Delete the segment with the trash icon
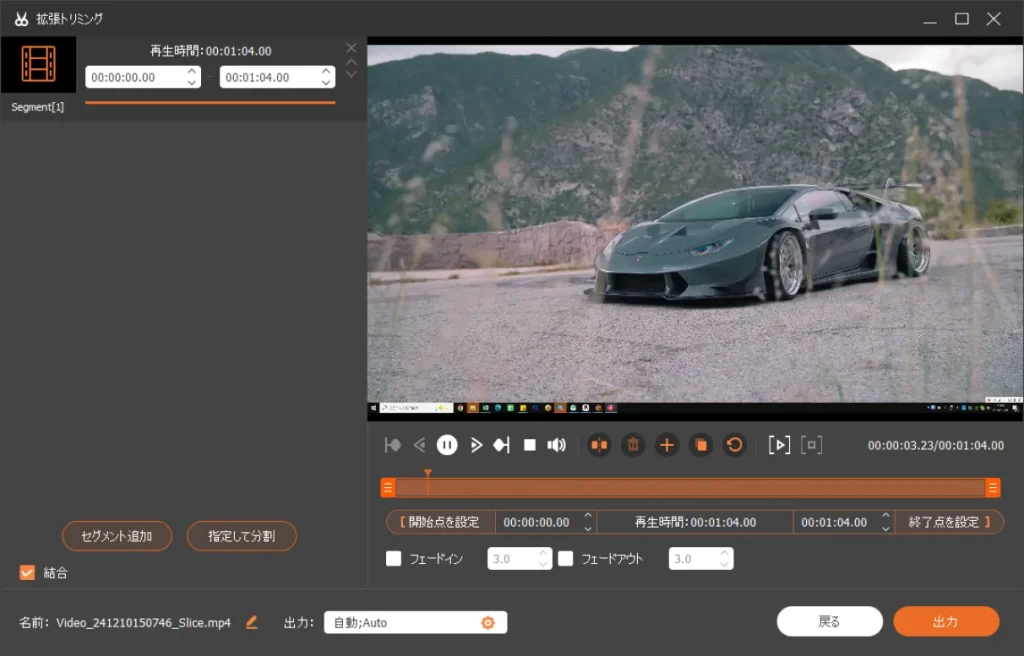1024x656 pixels. tap(633, 445)
